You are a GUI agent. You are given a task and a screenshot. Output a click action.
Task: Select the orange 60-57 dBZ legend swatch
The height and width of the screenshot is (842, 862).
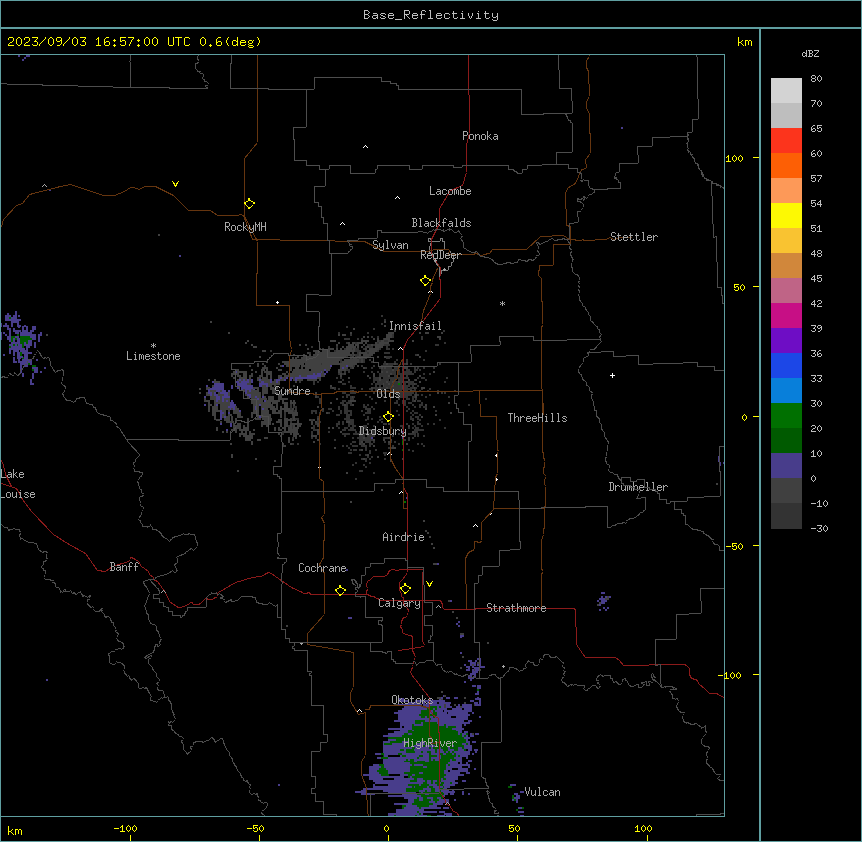coord(786,165)
